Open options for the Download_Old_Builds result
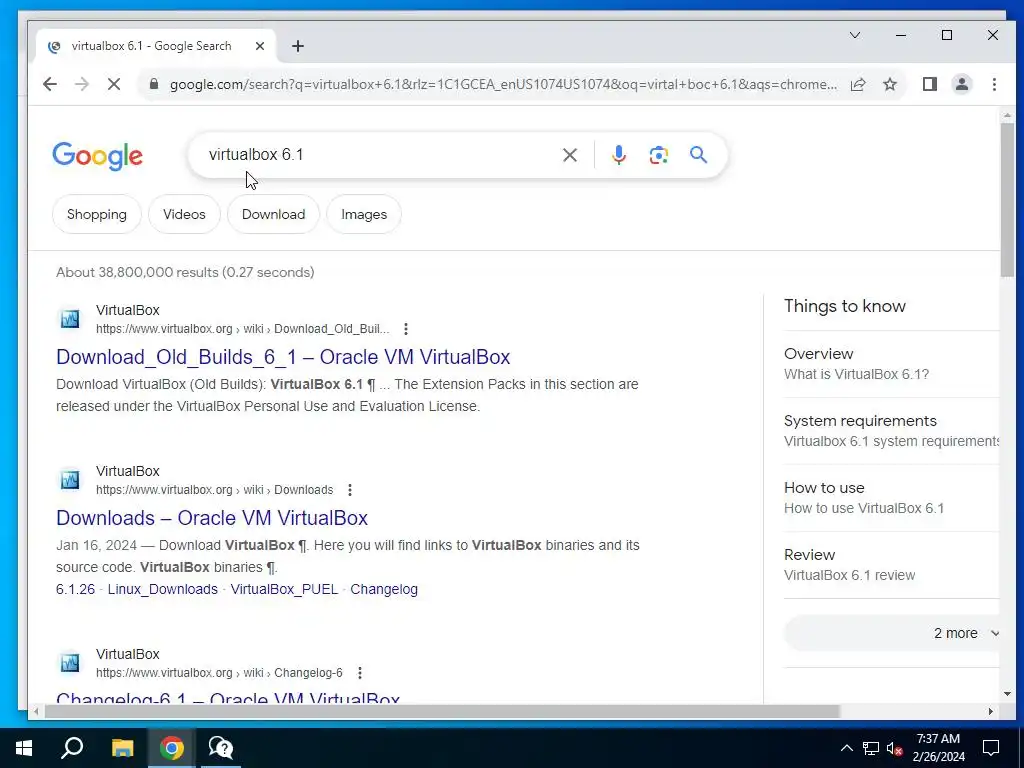Image resolution: width=1024 pixels, height=768 pixels. pos(406,328)
